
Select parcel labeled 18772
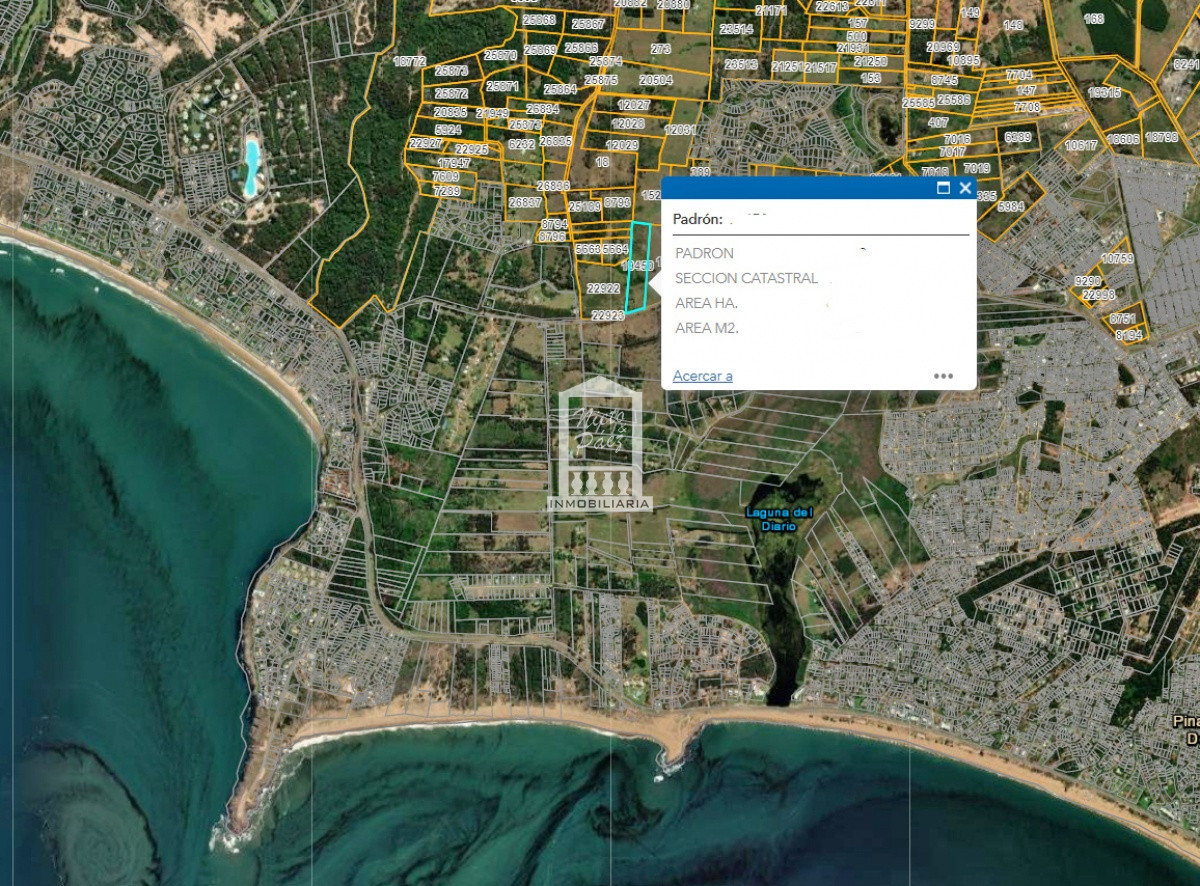point(410,61)
